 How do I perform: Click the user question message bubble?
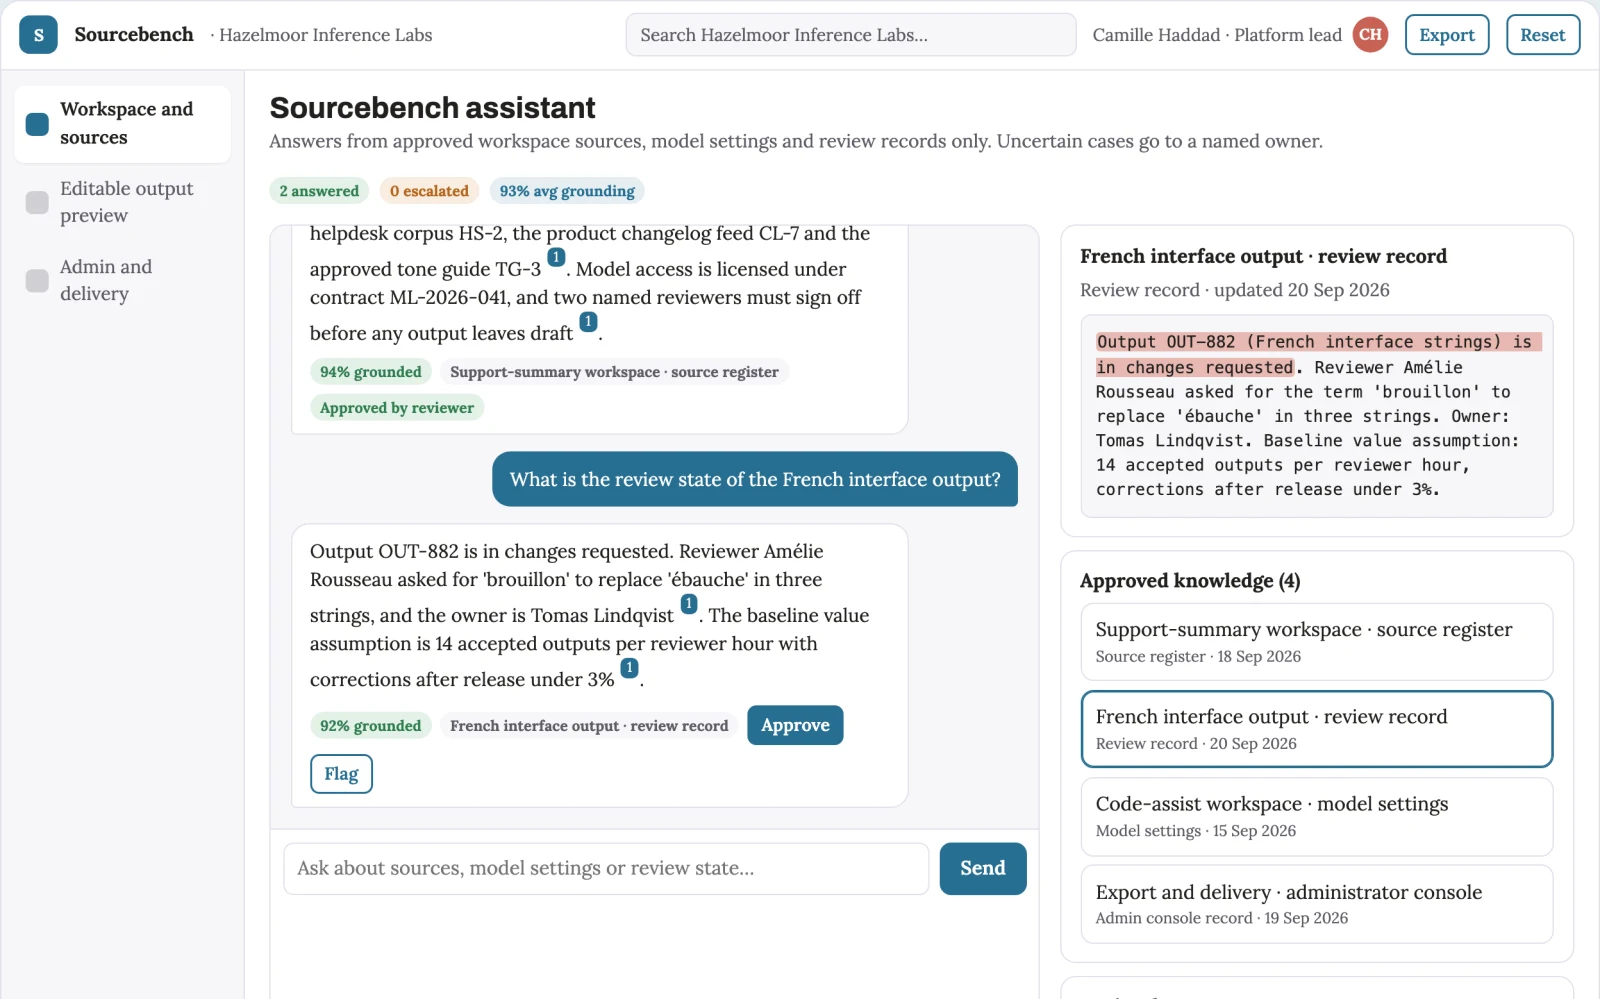coord(755,480)
